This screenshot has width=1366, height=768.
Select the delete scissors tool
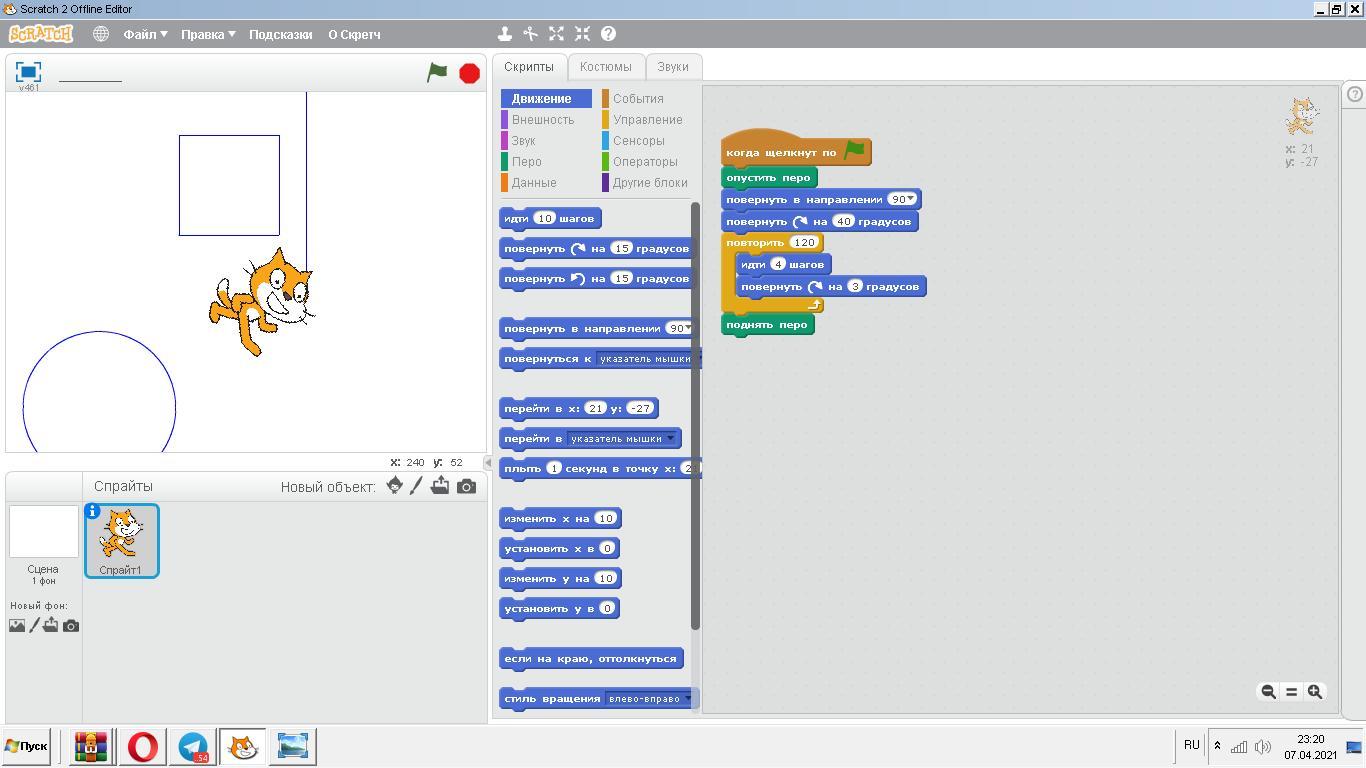point(531,34)
